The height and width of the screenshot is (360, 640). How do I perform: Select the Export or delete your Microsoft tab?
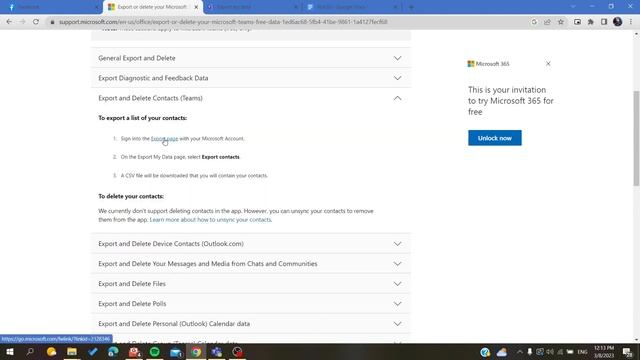[153, 7]
